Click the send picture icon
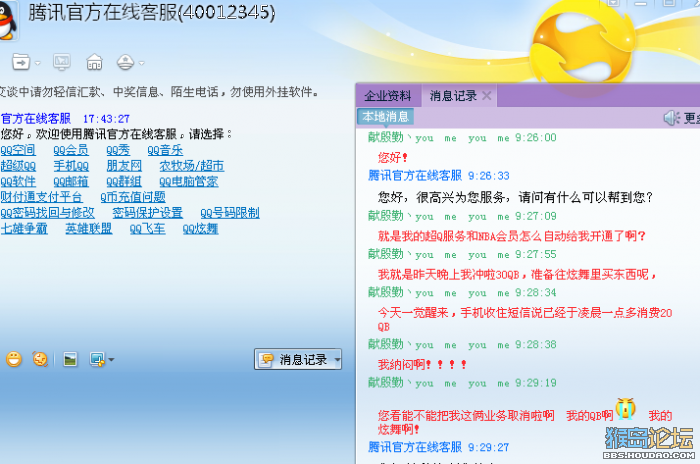 70,359
